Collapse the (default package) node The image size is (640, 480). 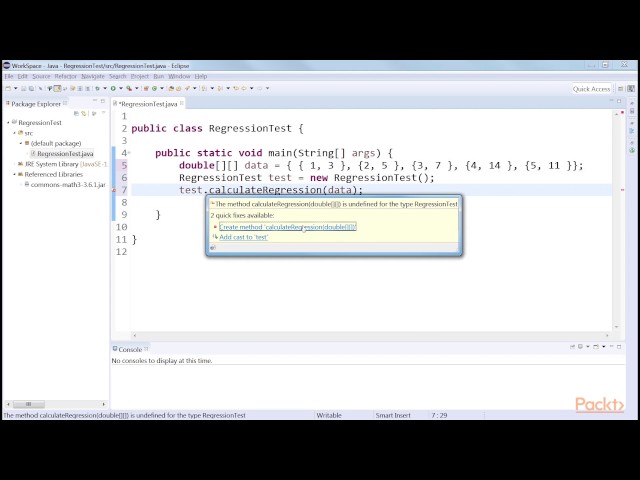21,143
